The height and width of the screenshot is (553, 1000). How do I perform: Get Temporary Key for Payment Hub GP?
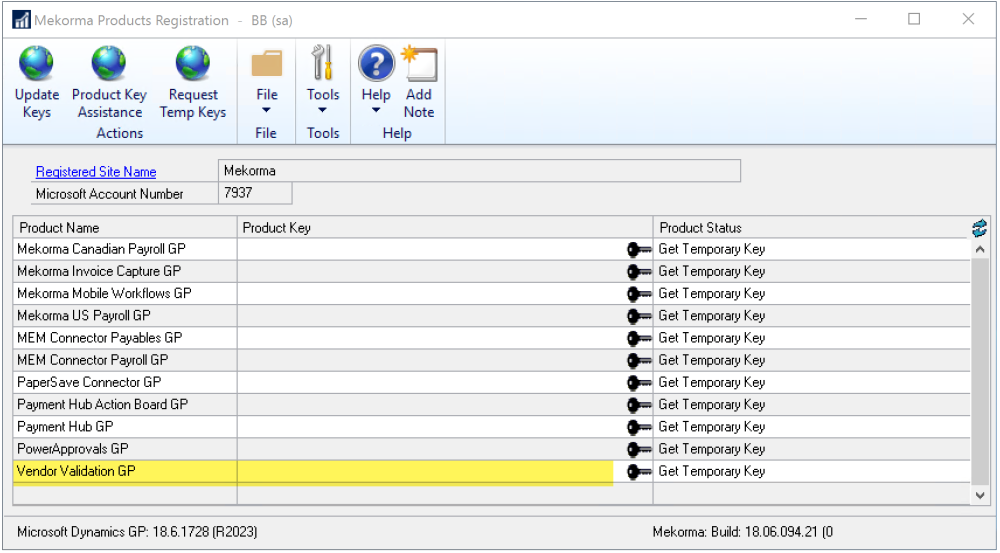(712, 427)
